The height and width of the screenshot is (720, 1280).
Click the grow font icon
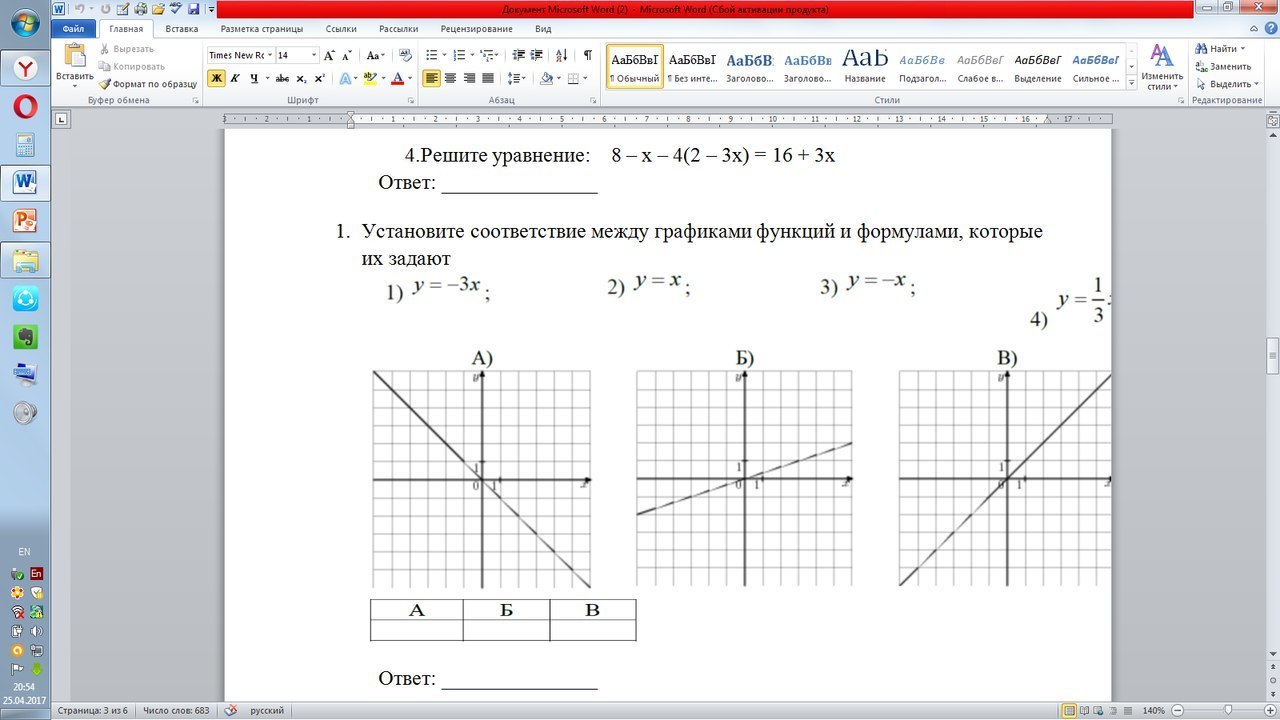(x=329, y=56)
